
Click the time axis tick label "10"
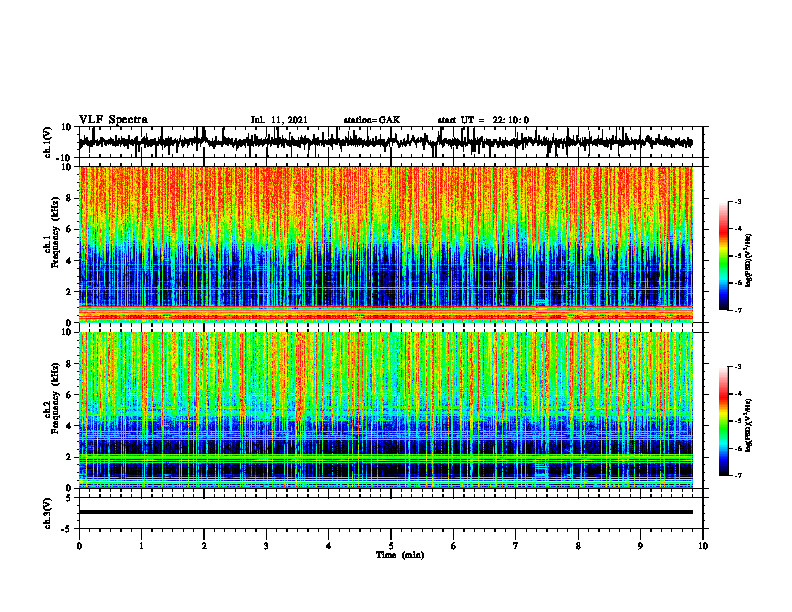tap(703, 546)
